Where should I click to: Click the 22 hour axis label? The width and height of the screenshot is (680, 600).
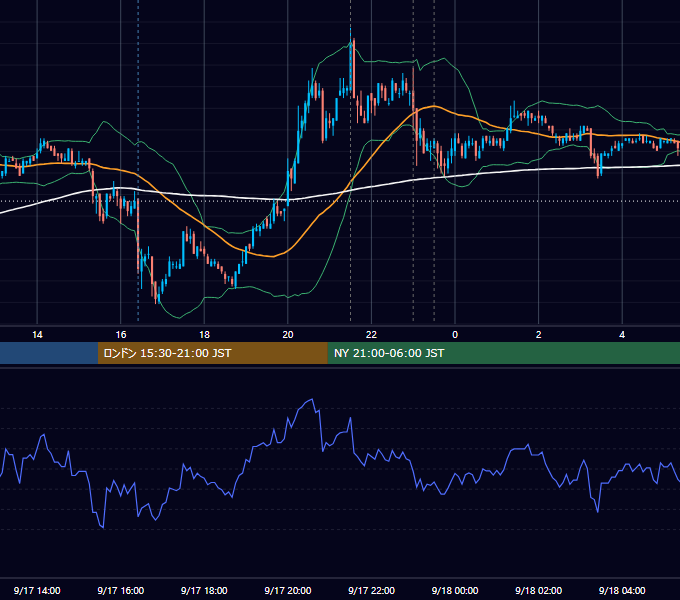371,335
